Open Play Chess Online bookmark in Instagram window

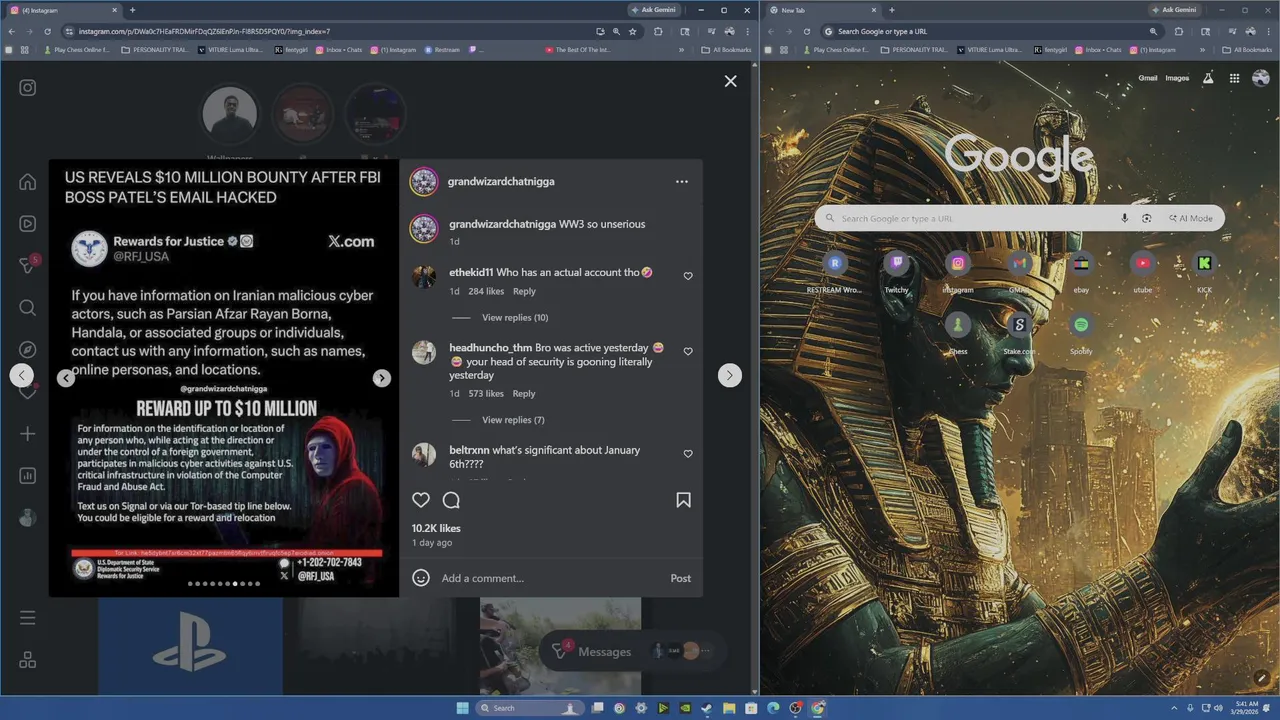[76, 50]
